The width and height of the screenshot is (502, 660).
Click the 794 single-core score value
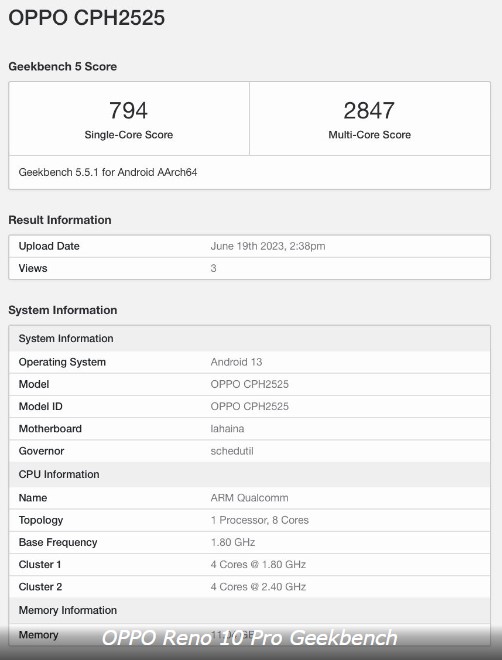coord(128,111)
